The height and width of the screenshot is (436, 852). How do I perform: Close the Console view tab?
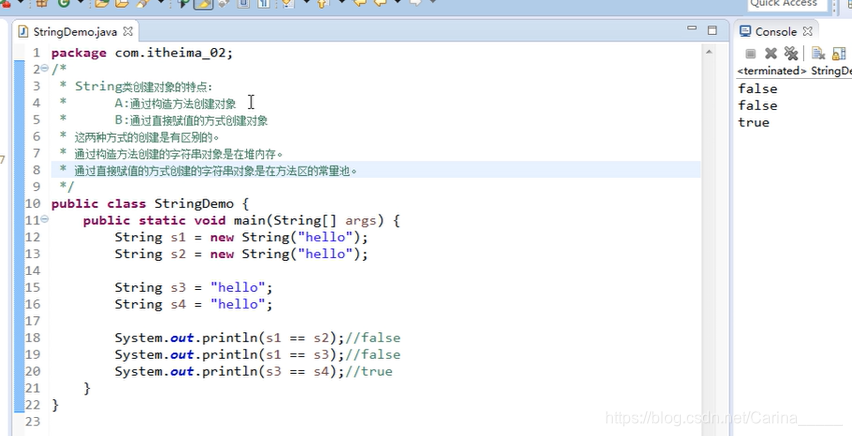[807, 31]
